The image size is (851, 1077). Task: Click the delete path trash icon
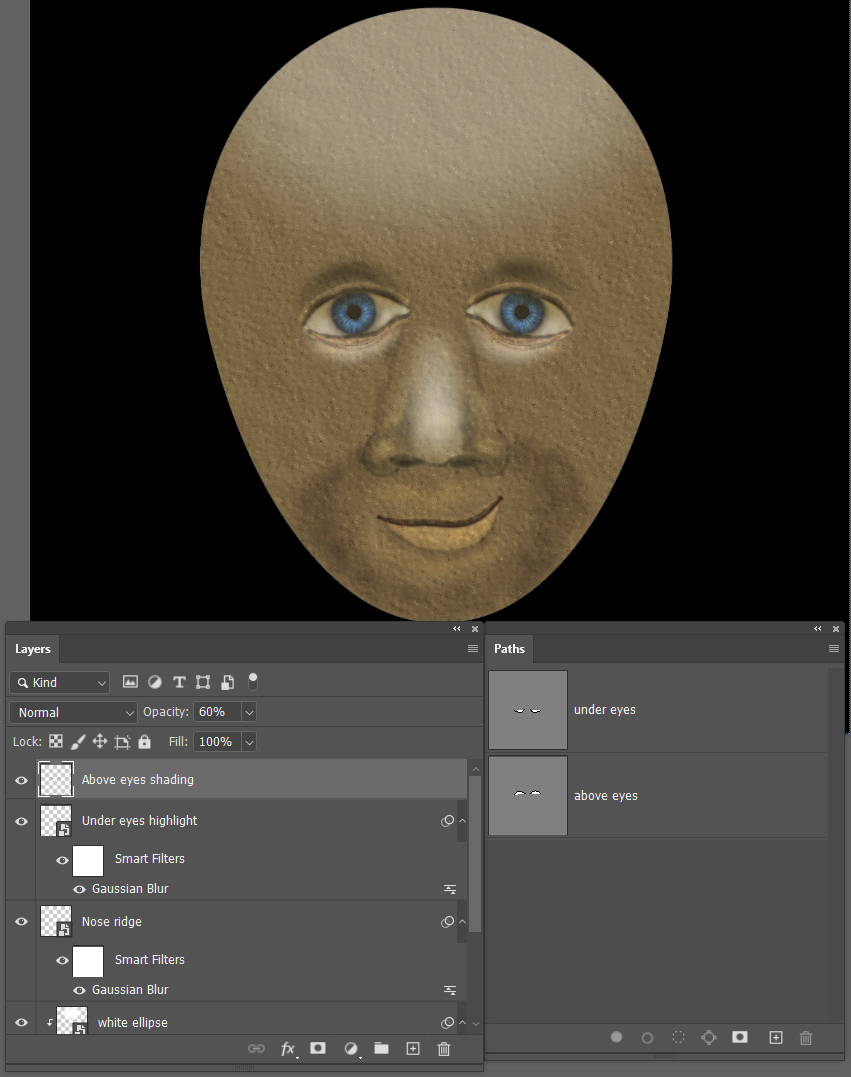point(806,1037)
